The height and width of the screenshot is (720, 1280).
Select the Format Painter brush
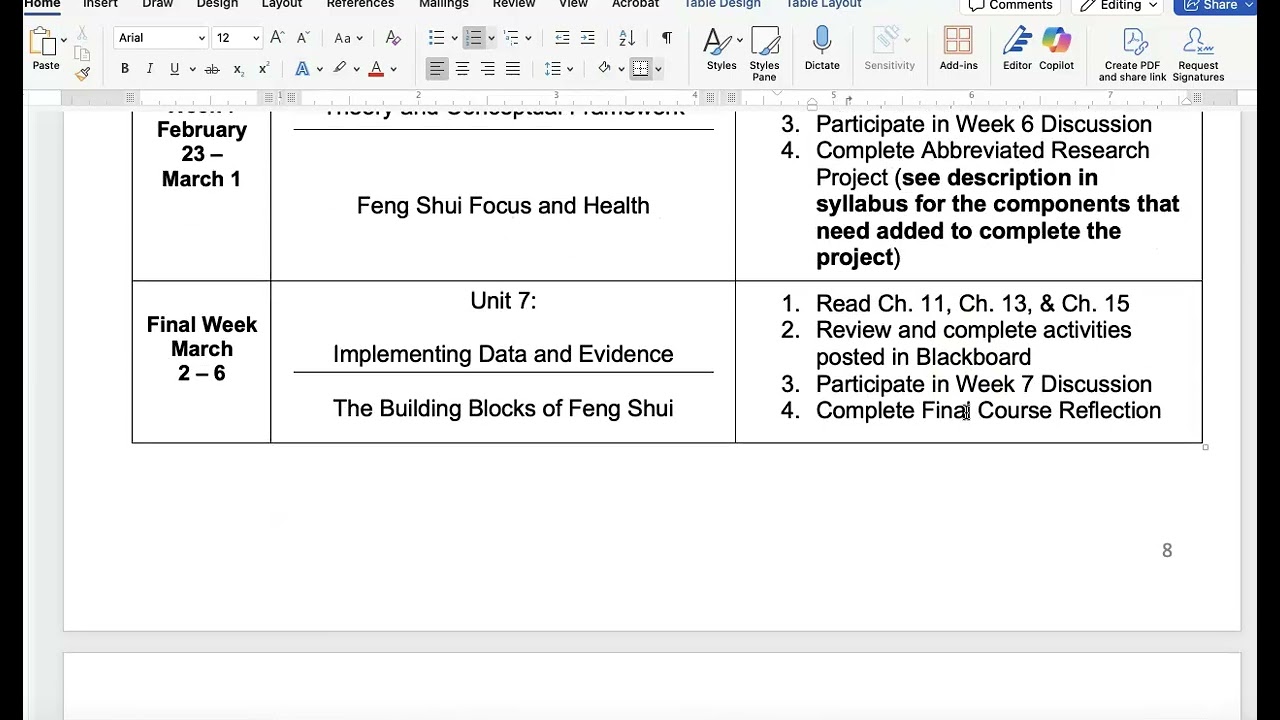point(82,73)
